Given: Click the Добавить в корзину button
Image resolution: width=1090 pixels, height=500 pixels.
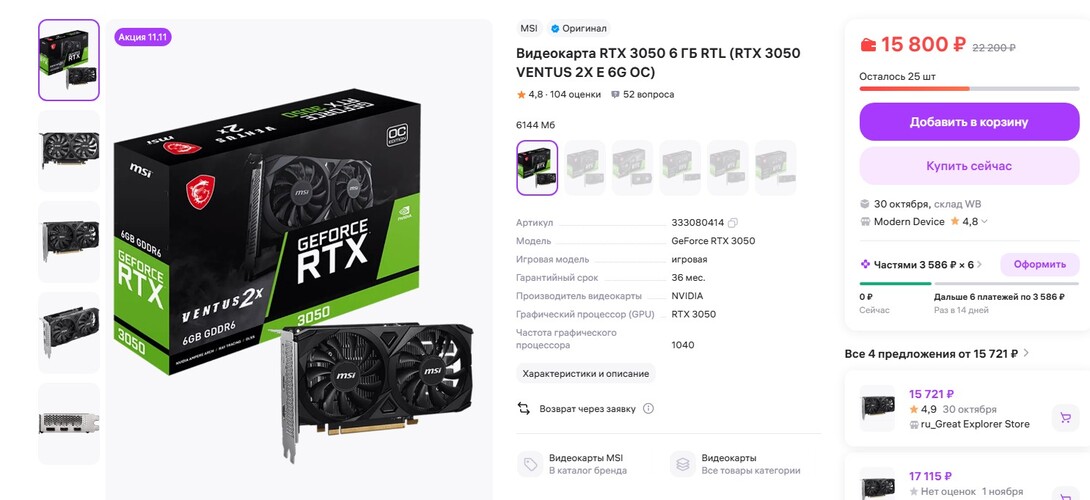Looking at the screenshot, I should (969, 122).
